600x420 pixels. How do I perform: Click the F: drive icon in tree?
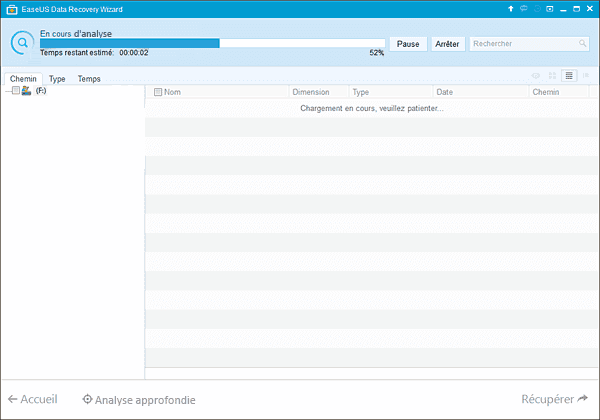(26, 91)
